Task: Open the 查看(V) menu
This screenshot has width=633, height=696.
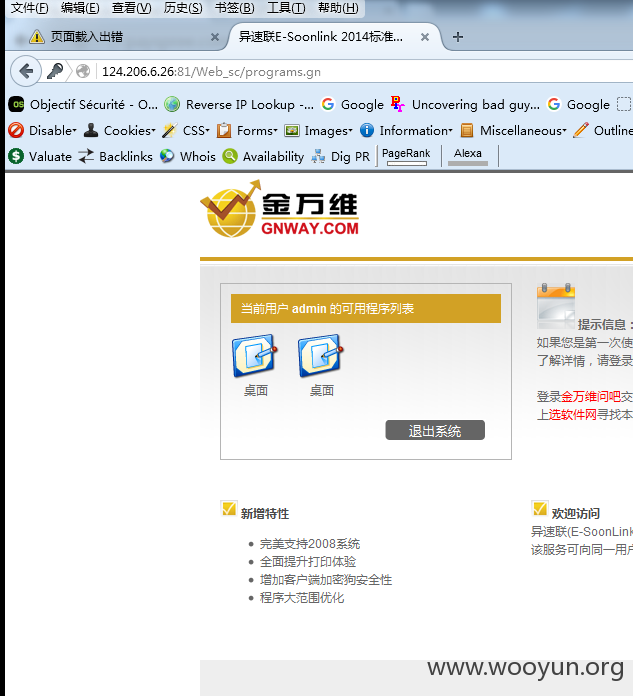Action: click(x=131, y=8)
